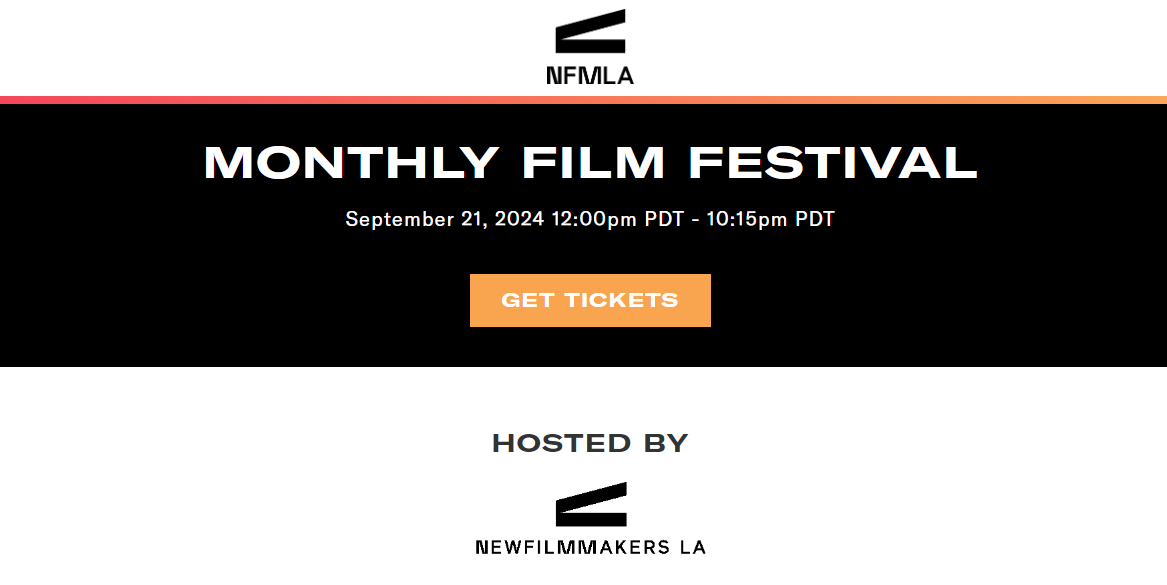Click the word MONTHLY in the banner title
The image size is (1167, 585).
351,162
